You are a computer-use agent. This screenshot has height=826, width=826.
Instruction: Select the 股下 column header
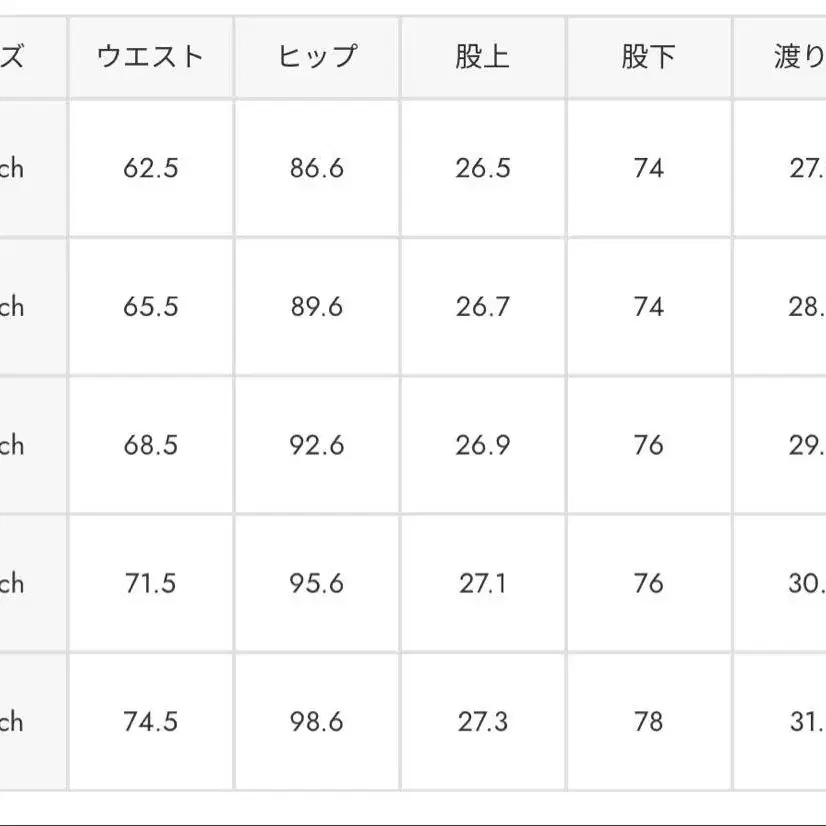coord(648,57)
